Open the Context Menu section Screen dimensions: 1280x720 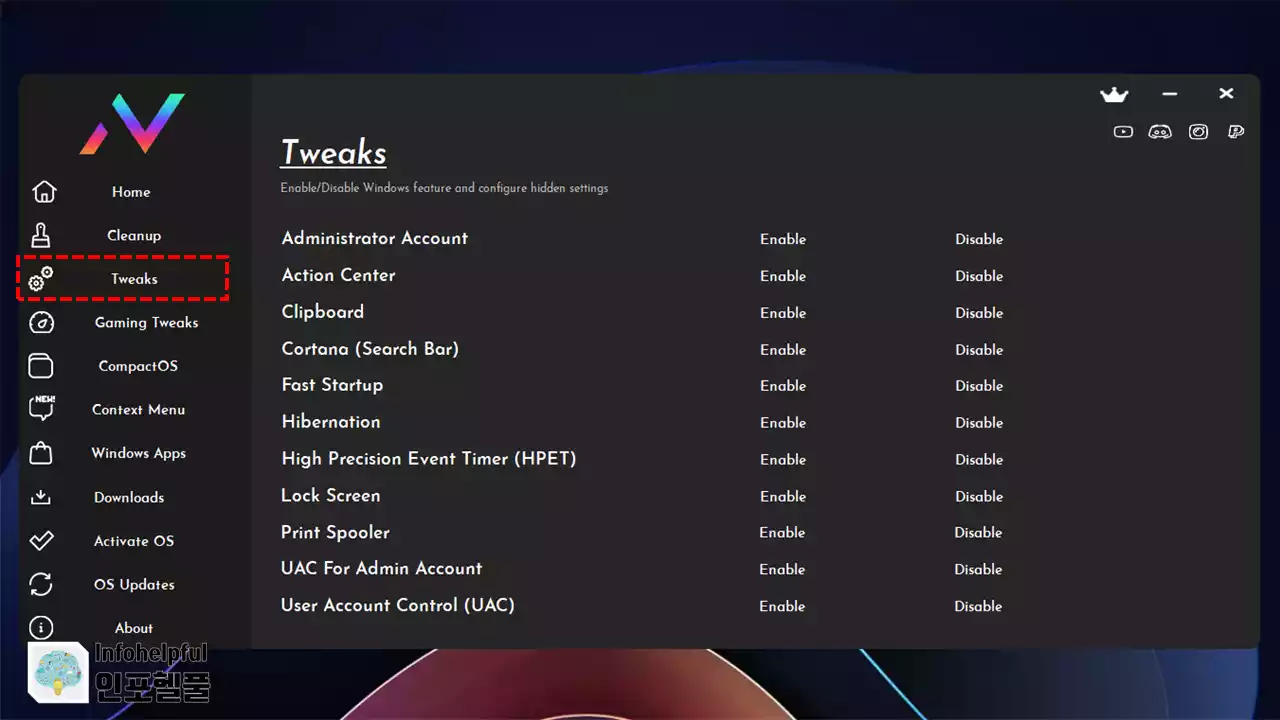138,409
